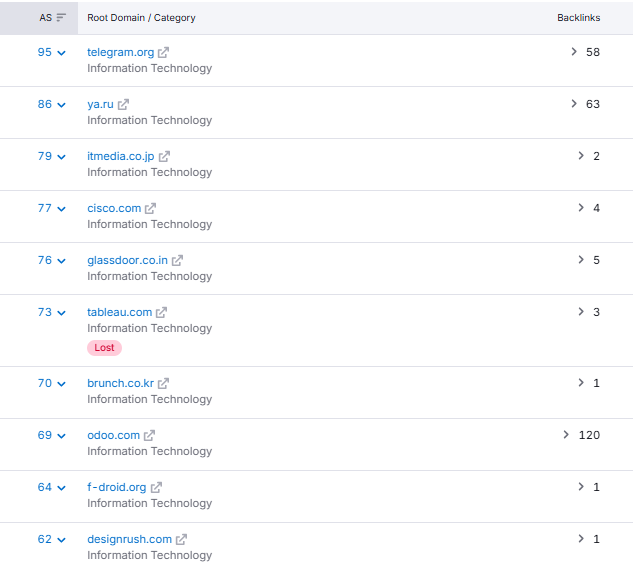Click Information Technology under cisco.com
Screen dimensions: 633x563
click(x=150, y=224)
